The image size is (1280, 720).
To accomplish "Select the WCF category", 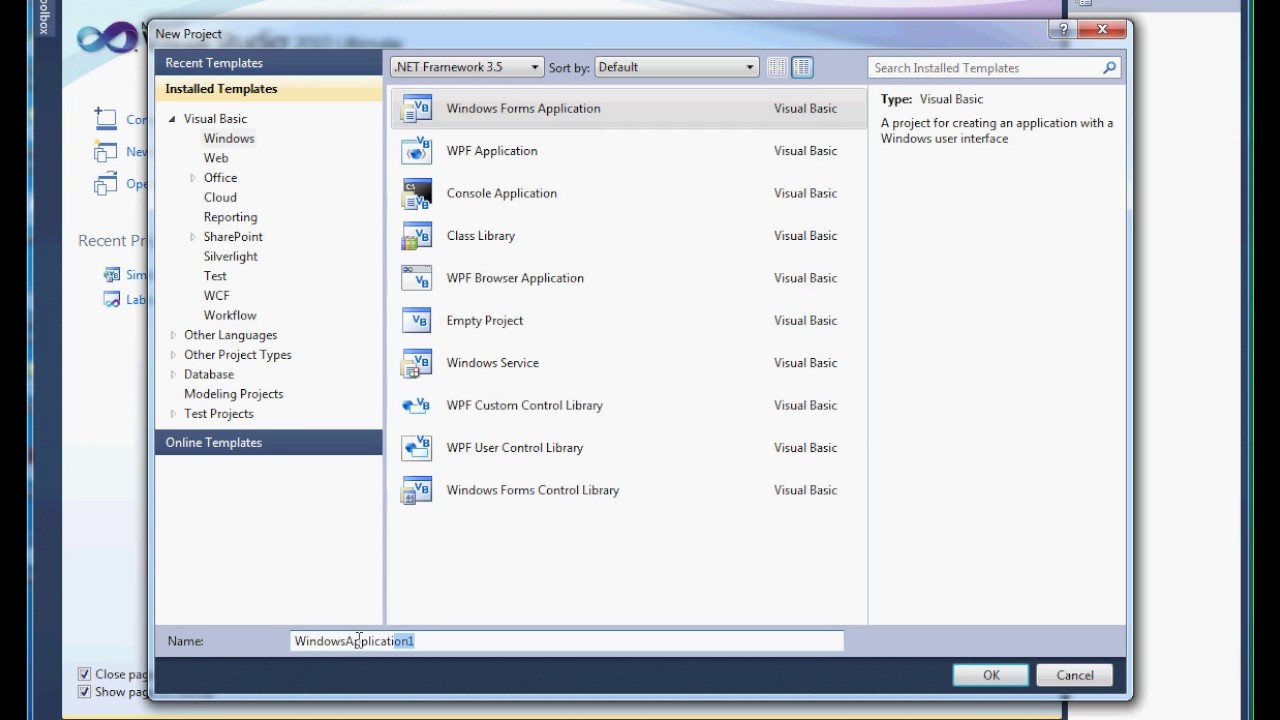I will click(x=217, y=295).
